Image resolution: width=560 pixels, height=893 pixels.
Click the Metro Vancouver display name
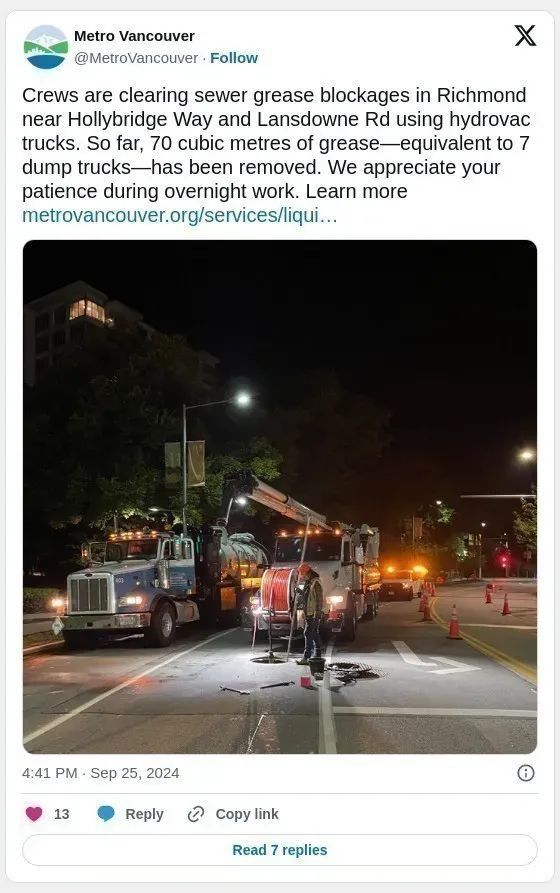(134, 36)
